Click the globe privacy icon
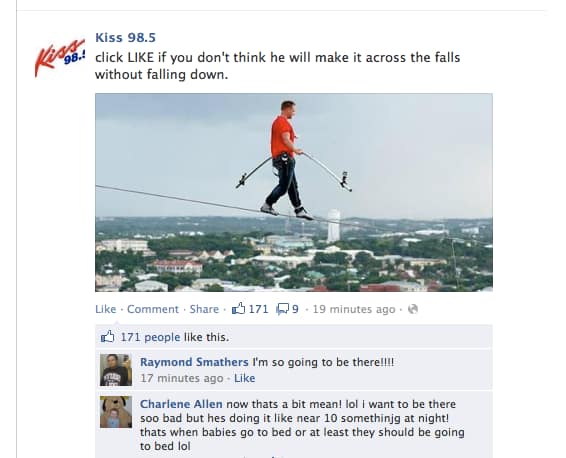Image resolution: width=566 pixels, height=458 pixels. 413,309
